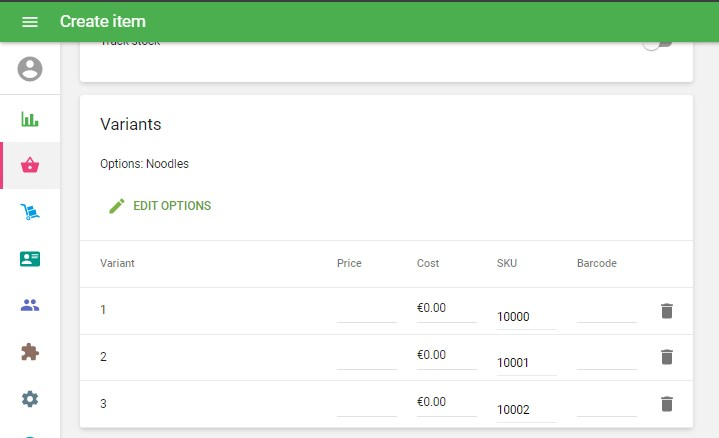The image size is (719, 438).
Task: Open the Settings gear section
Action: 30,399
